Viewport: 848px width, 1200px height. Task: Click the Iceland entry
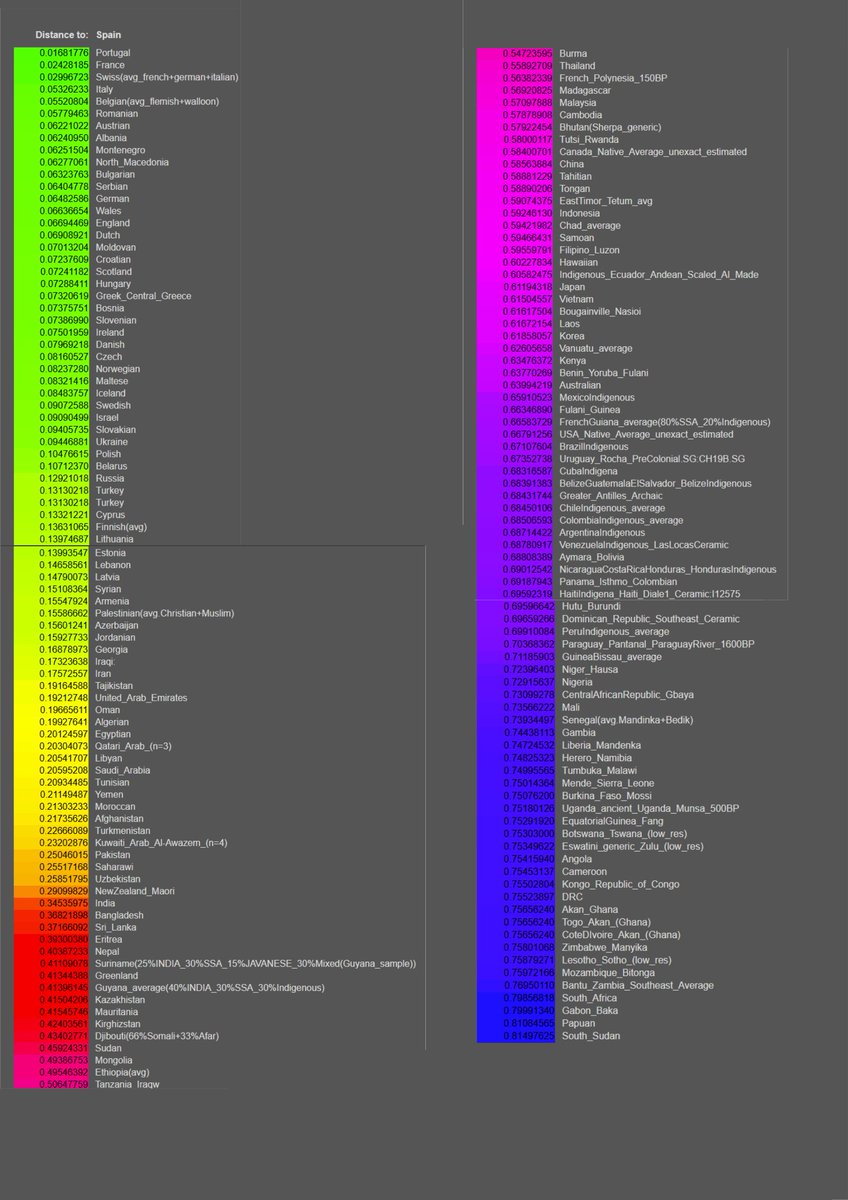113,393
